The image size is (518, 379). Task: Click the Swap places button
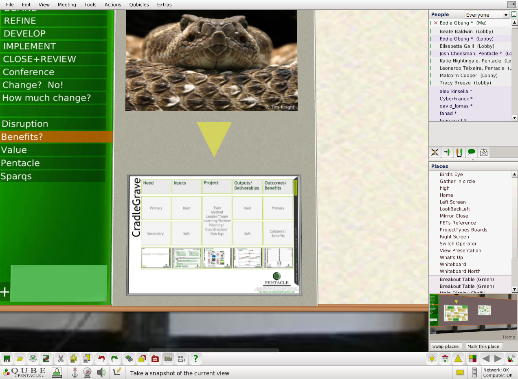(446, 346)
